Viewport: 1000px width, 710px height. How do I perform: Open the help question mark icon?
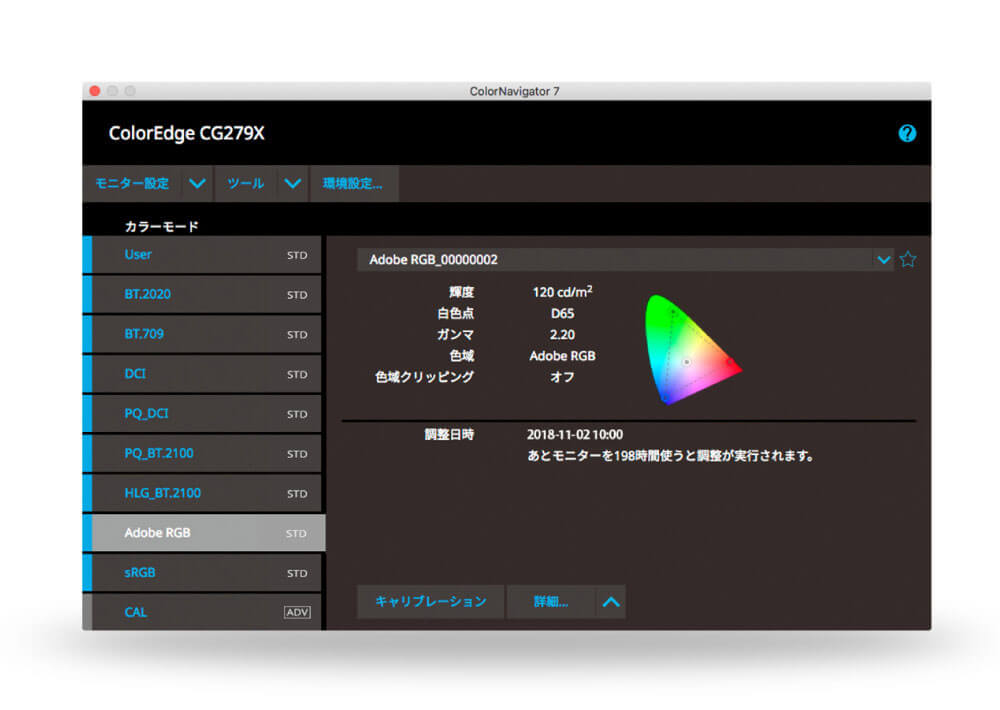[x=907, y=133]
